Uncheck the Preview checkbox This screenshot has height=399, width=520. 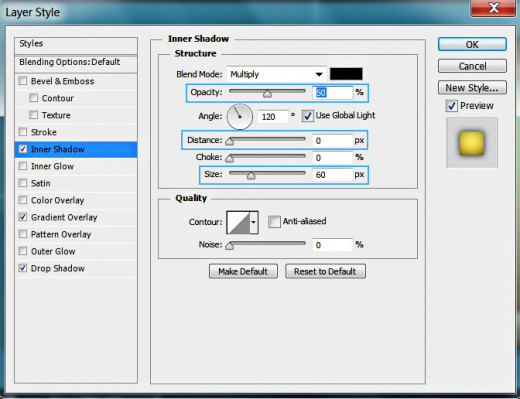click(x=451, y=106)
